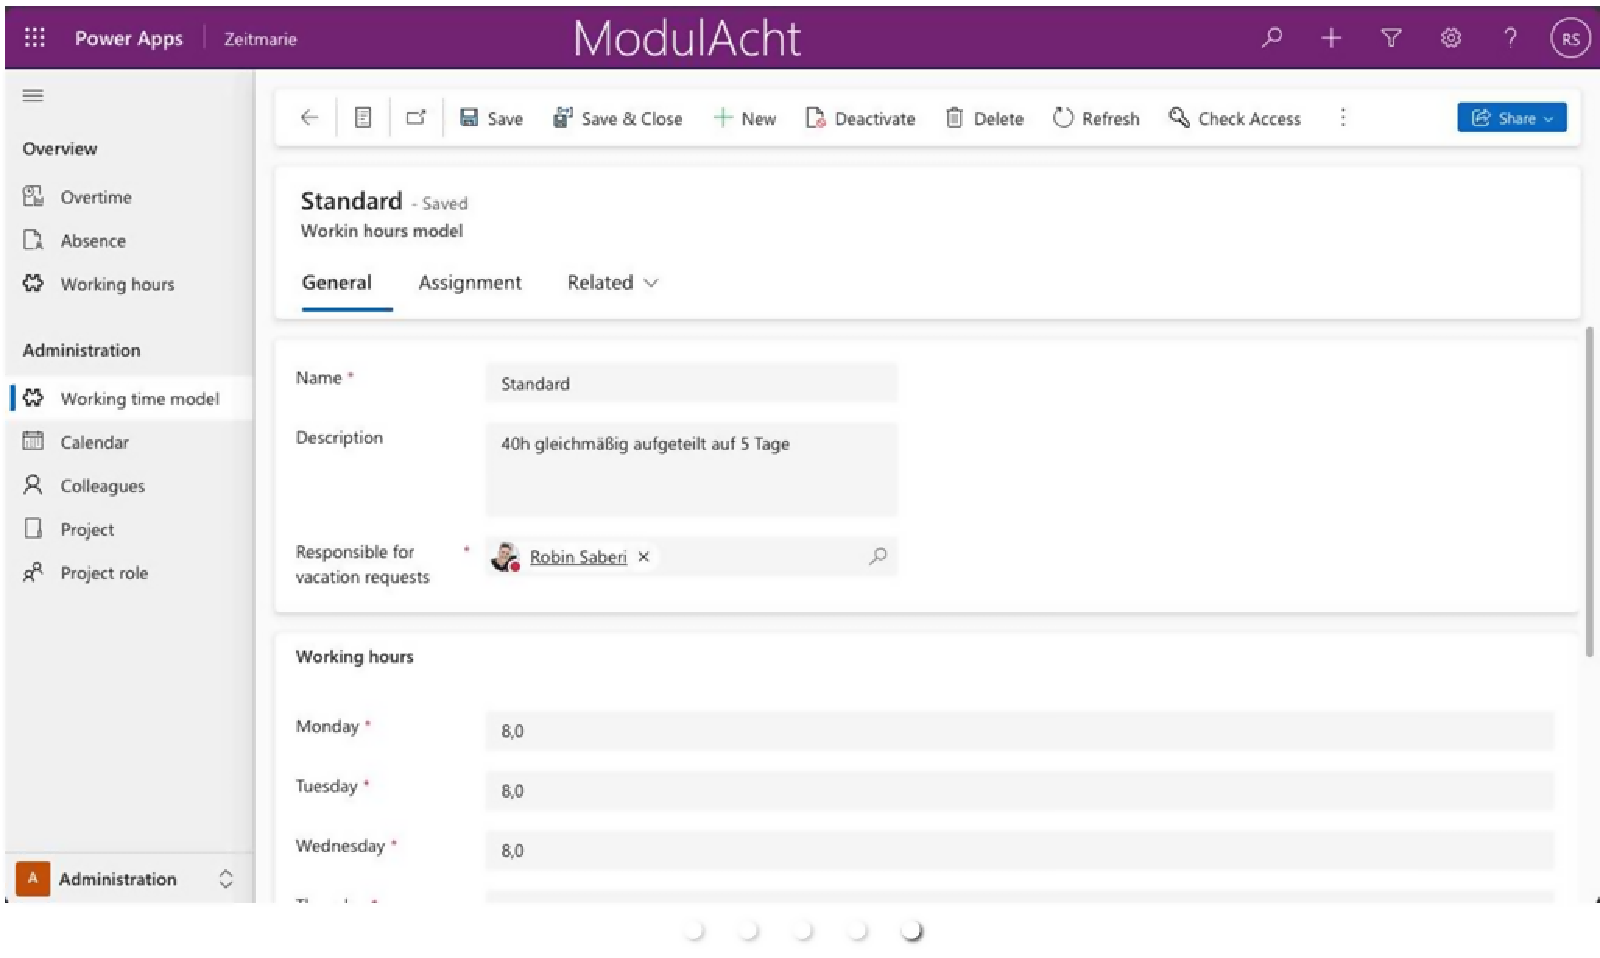Click the Save & Close button
Screen dimensions: 1600x958
[617, 118]
